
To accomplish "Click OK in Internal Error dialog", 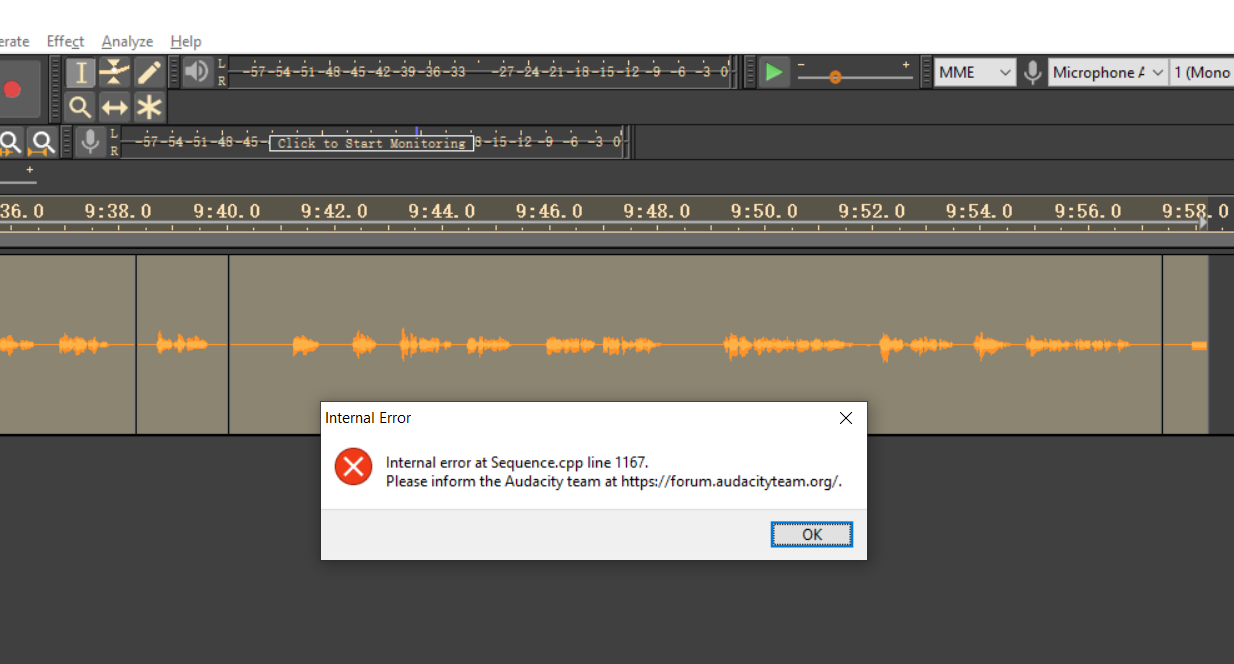I will click(812, 535).
